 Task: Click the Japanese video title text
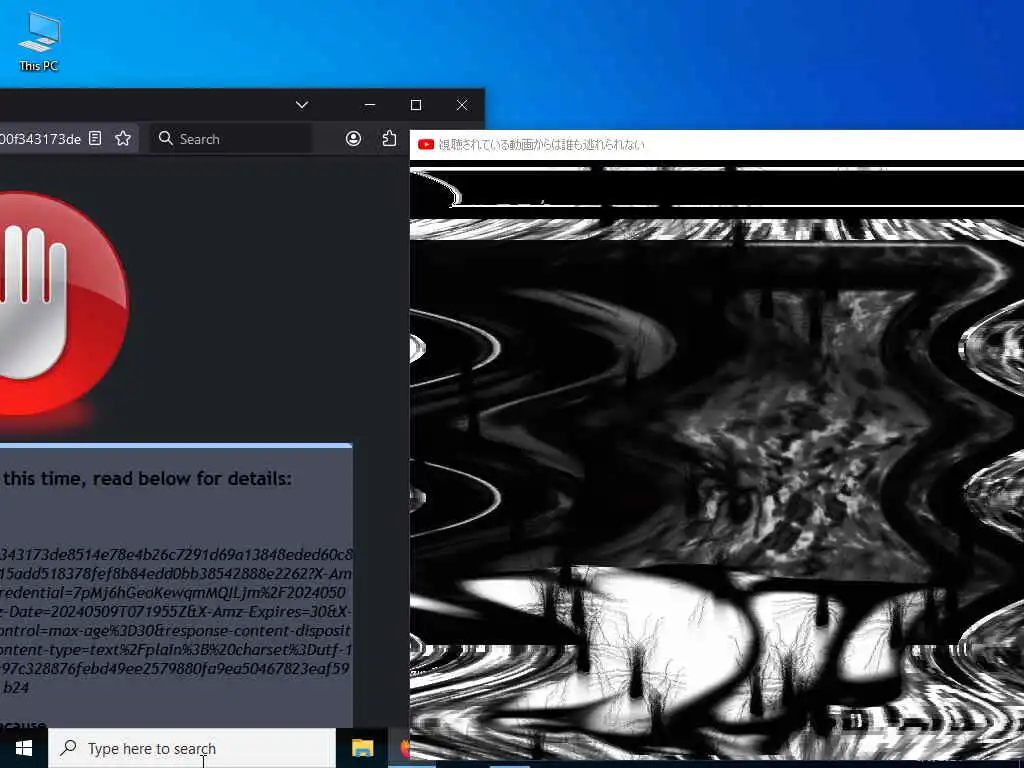541,144
